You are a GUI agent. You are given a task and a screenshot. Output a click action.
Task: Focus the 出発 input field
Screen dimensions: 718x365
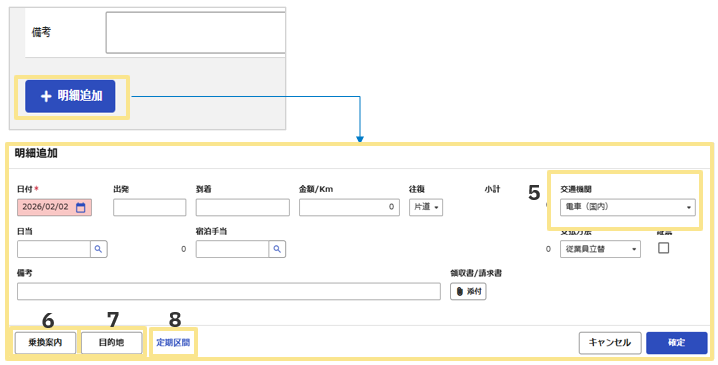click(150, 207)
